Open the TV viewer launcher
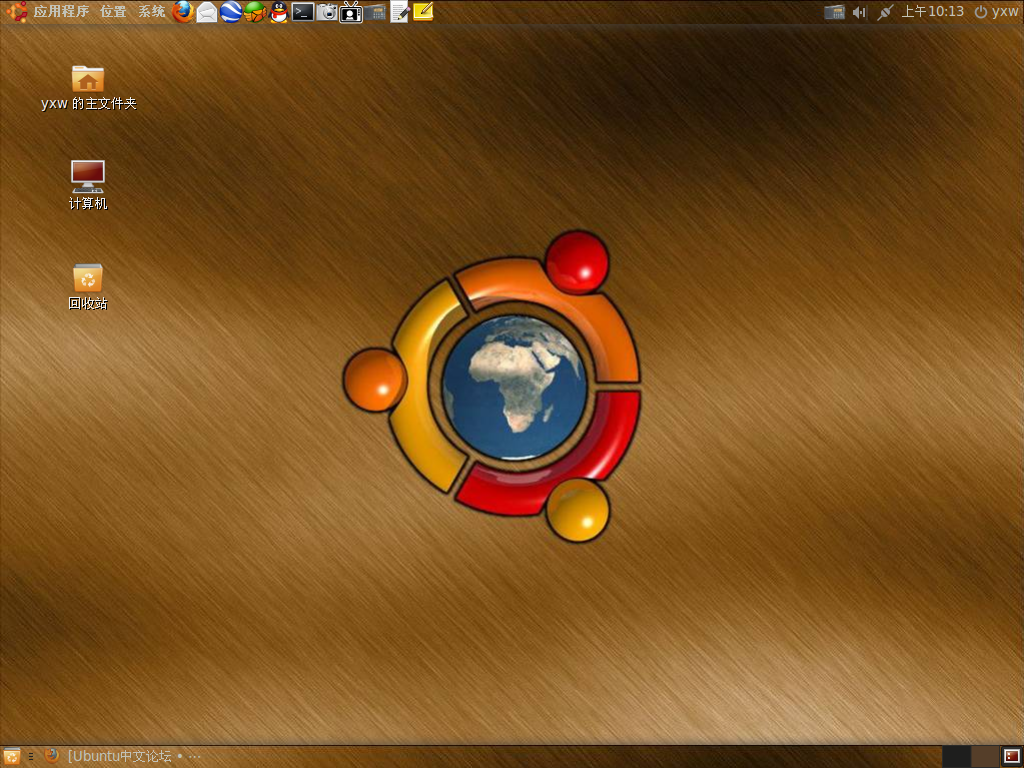The height and width of the screenshot is (768, 1024). (x=351, y=12)
